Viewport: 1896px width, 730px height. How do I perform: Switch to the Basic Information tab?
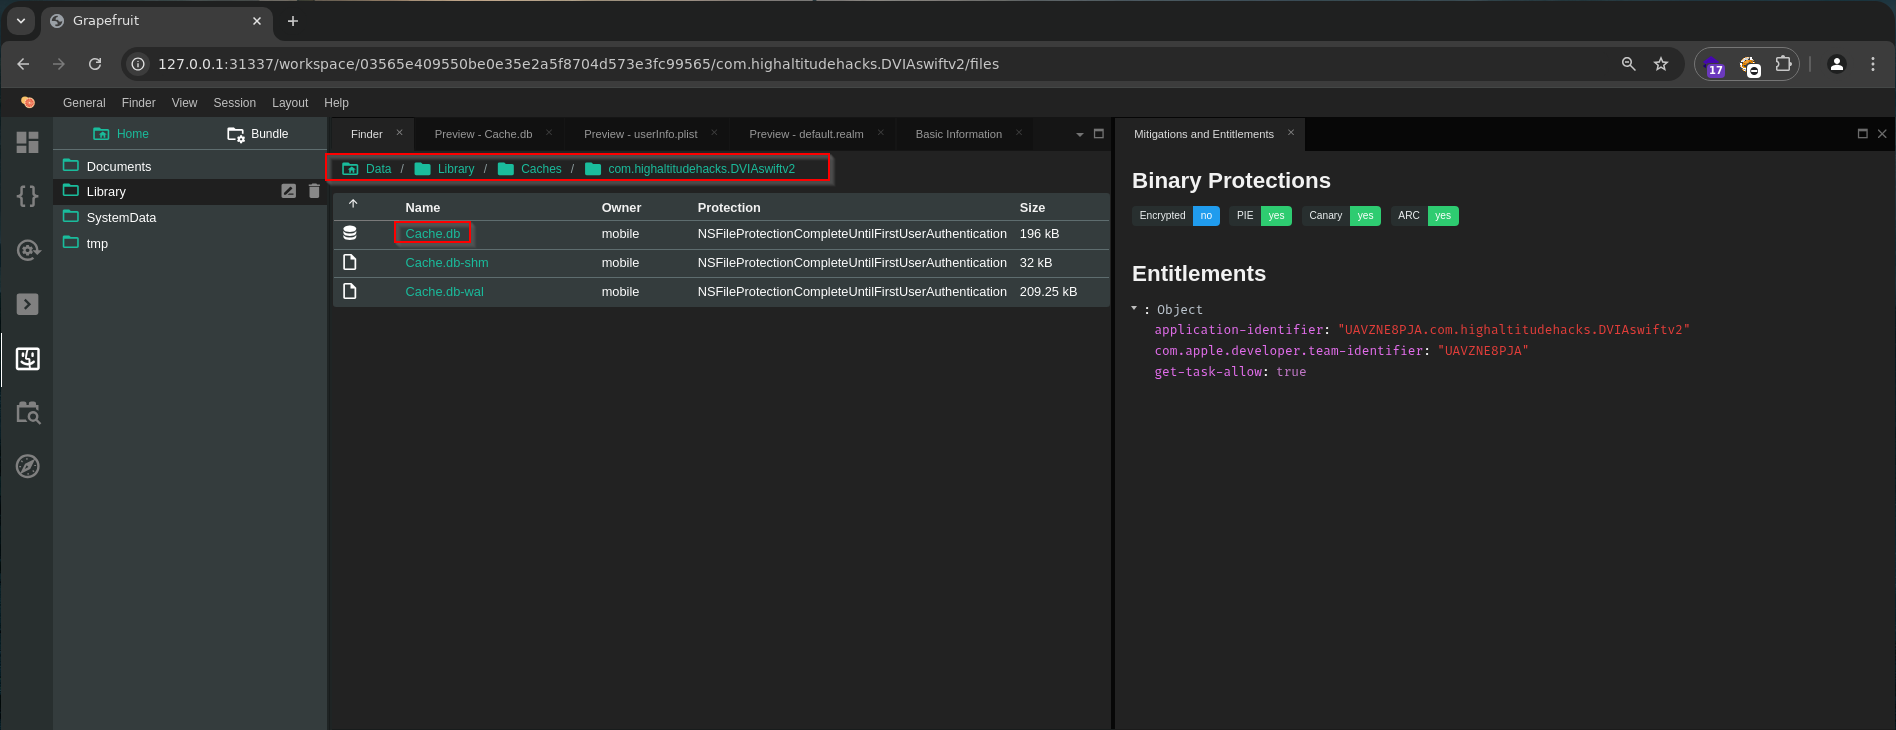pos(959,134)
